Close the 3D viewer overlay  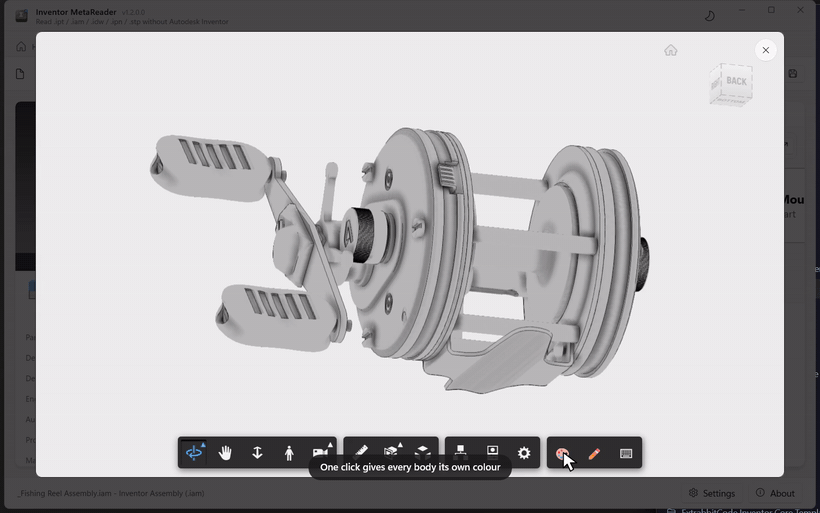tap(766, 50)
